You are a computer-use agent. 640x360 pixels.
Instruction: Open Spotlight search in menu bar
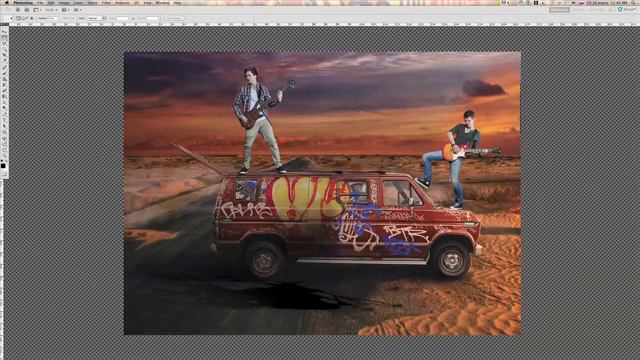634,3
